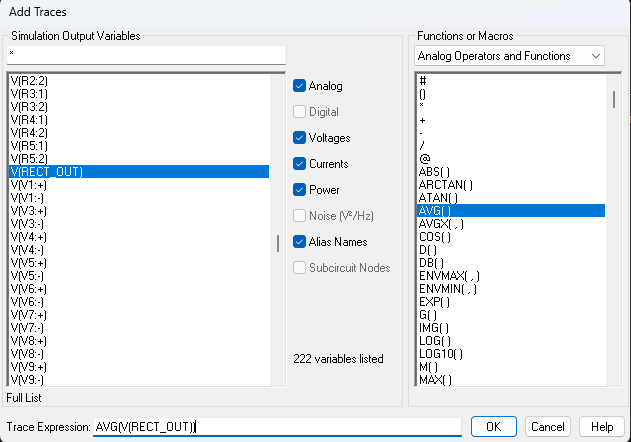Choose the MAX( ) function
Screen dimensions: 631x442
[x=511, y=379]
